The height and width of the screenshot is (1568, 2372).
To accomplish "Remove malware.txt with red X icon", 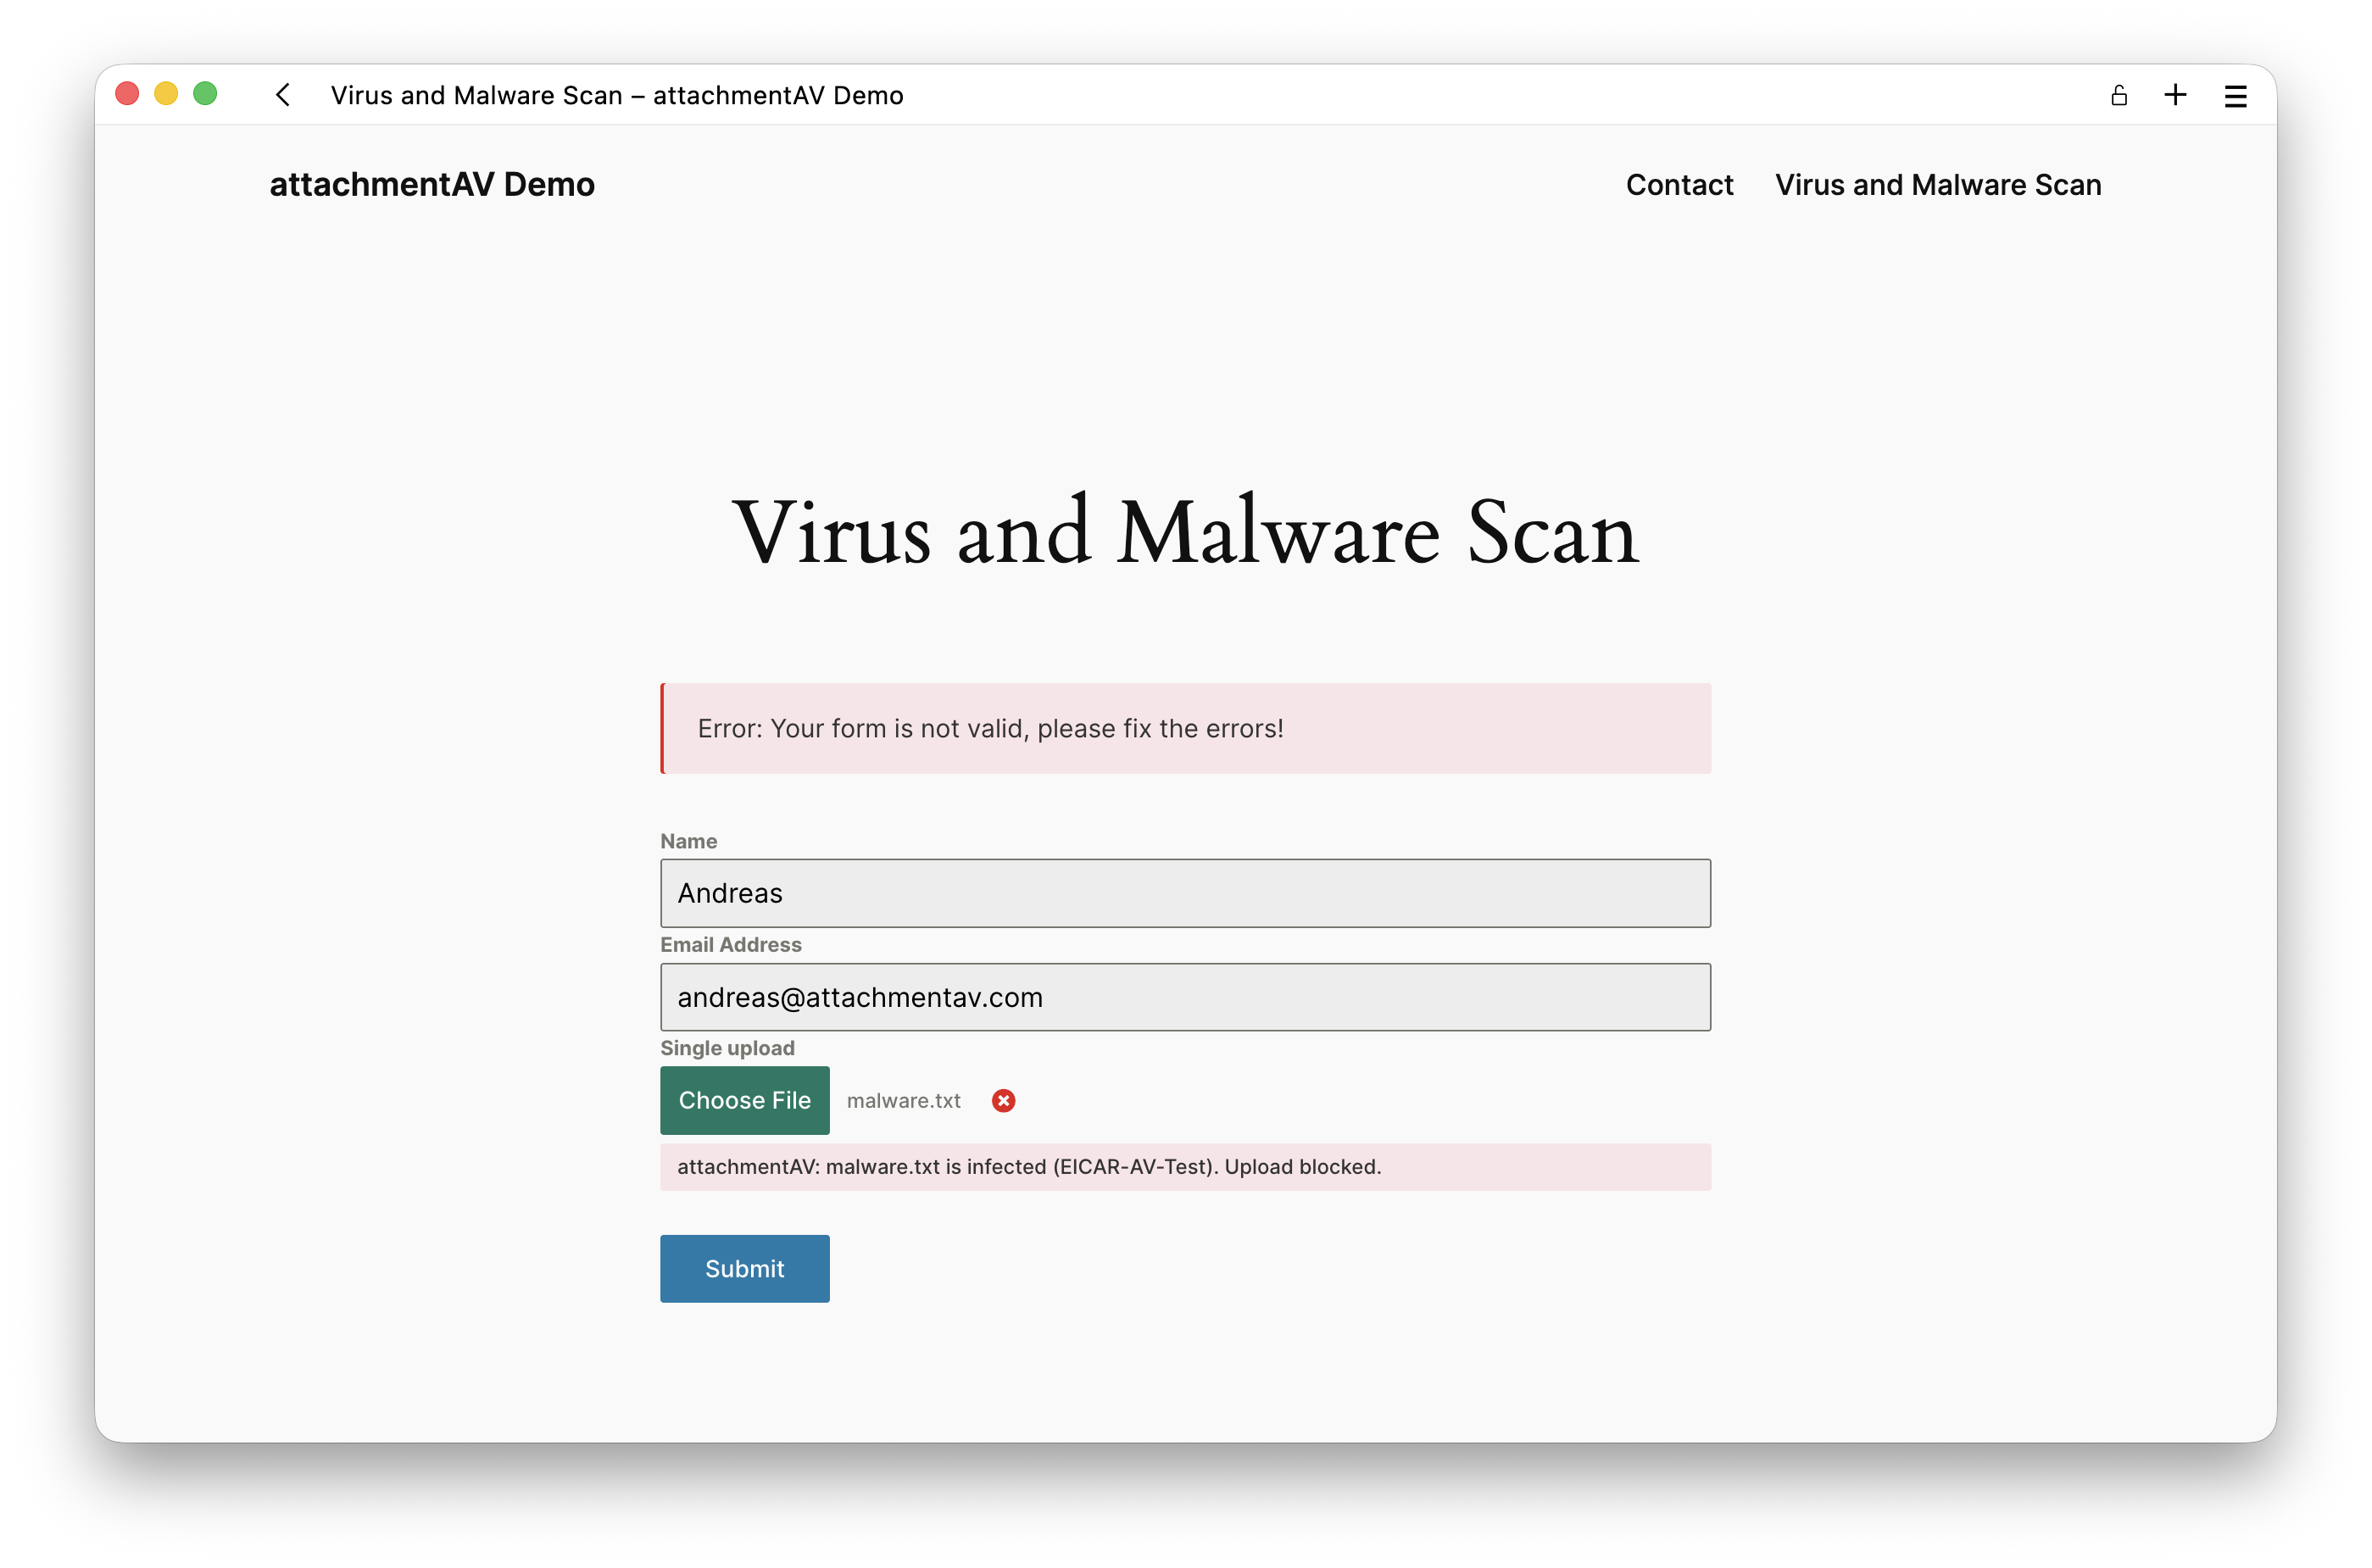I will (x=1003, y=1100).
